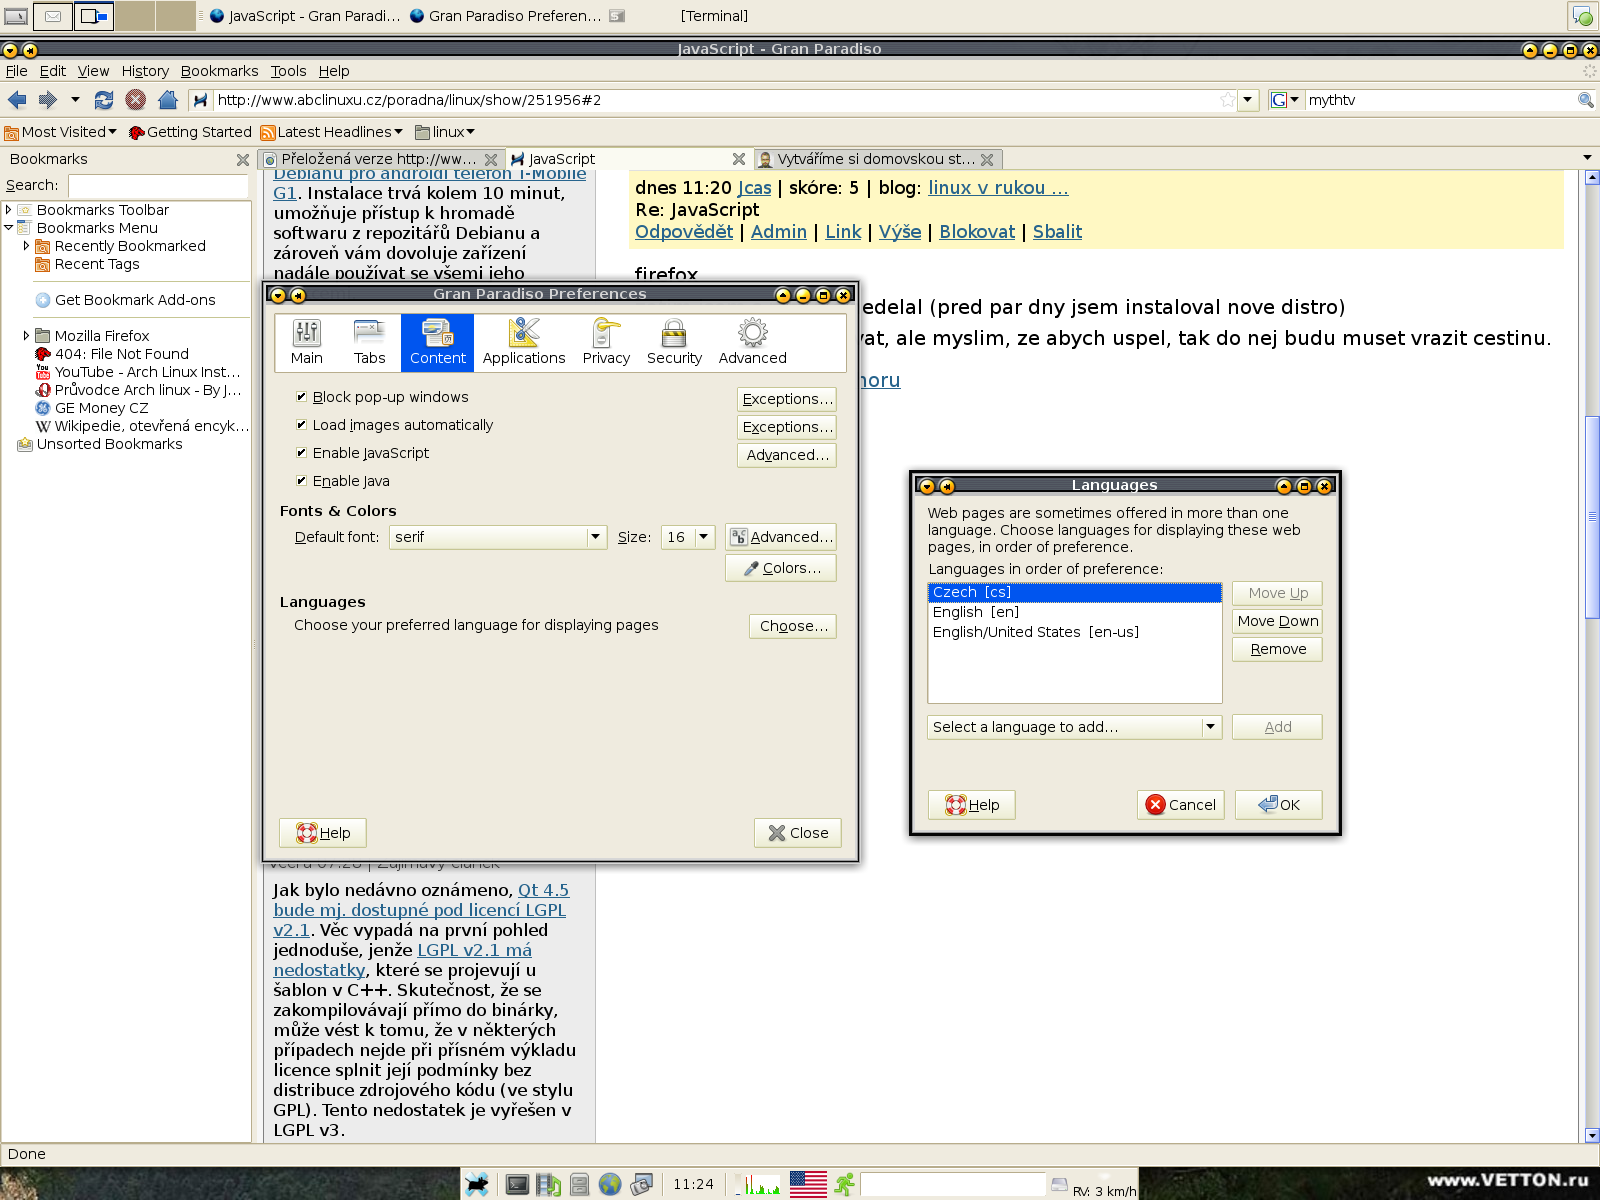Screen dimensions: 1600x1200
Task: Expand Bookmarks Toolbar folder
Action: coord(8,210)
